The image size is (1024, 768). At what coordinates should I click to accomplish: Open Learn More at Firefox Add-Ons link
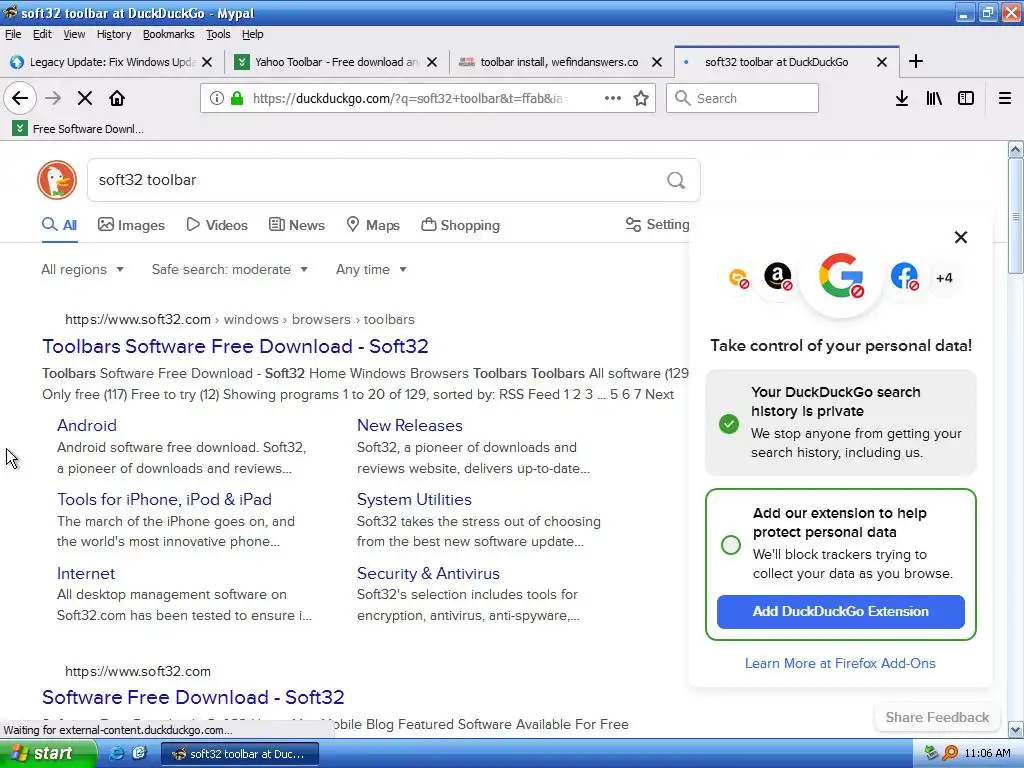(x=840, y=663)
